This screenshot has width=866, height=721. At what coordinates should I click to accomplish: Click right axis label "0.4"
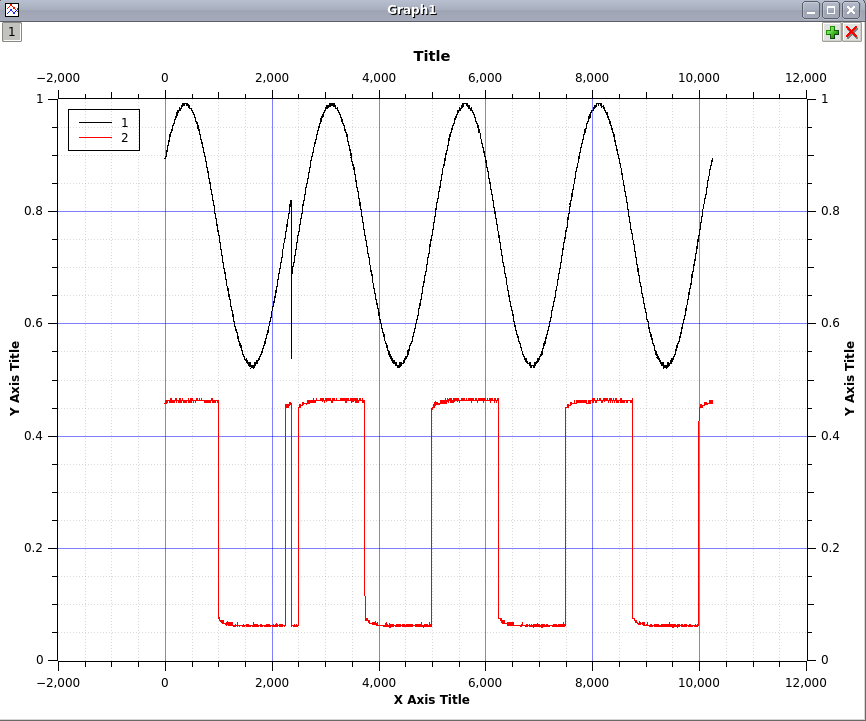(x=830, y=436)
